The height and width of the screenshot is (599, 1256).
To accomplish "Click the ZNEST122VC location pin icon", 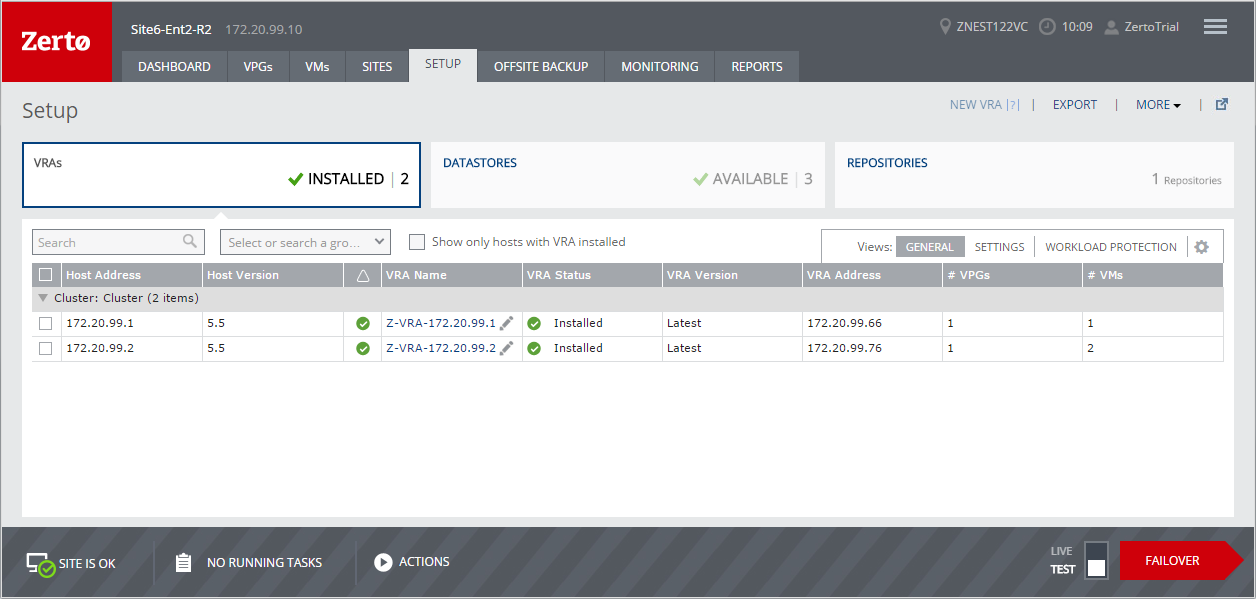I will point(946,27).
